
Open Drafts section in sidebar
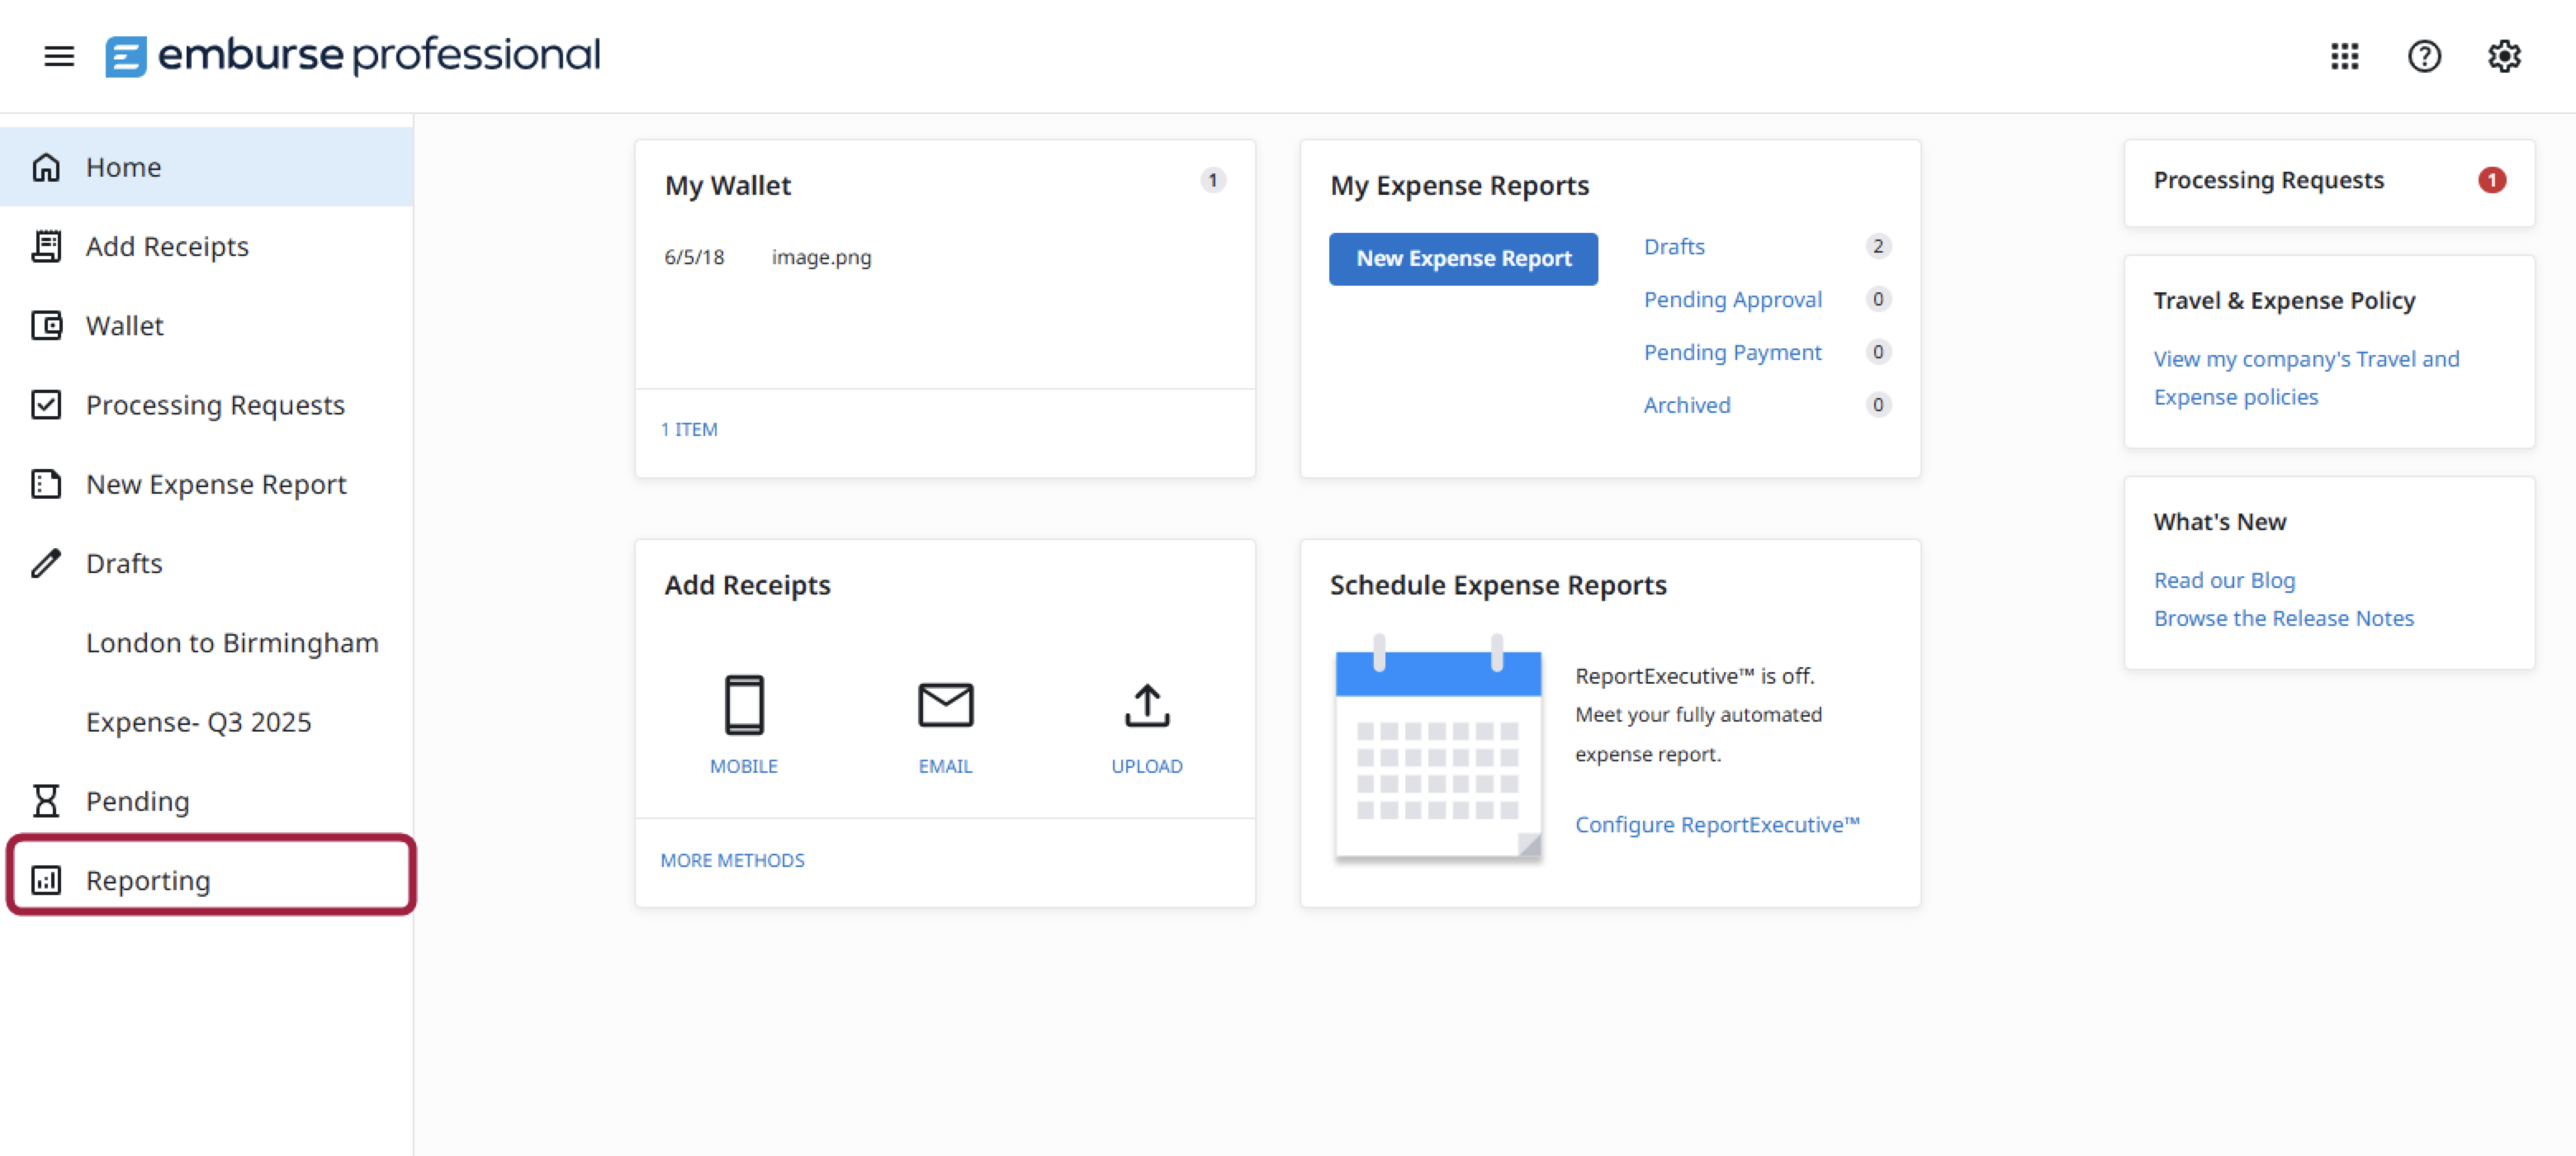pyautogui.click(x=123, y=563)
